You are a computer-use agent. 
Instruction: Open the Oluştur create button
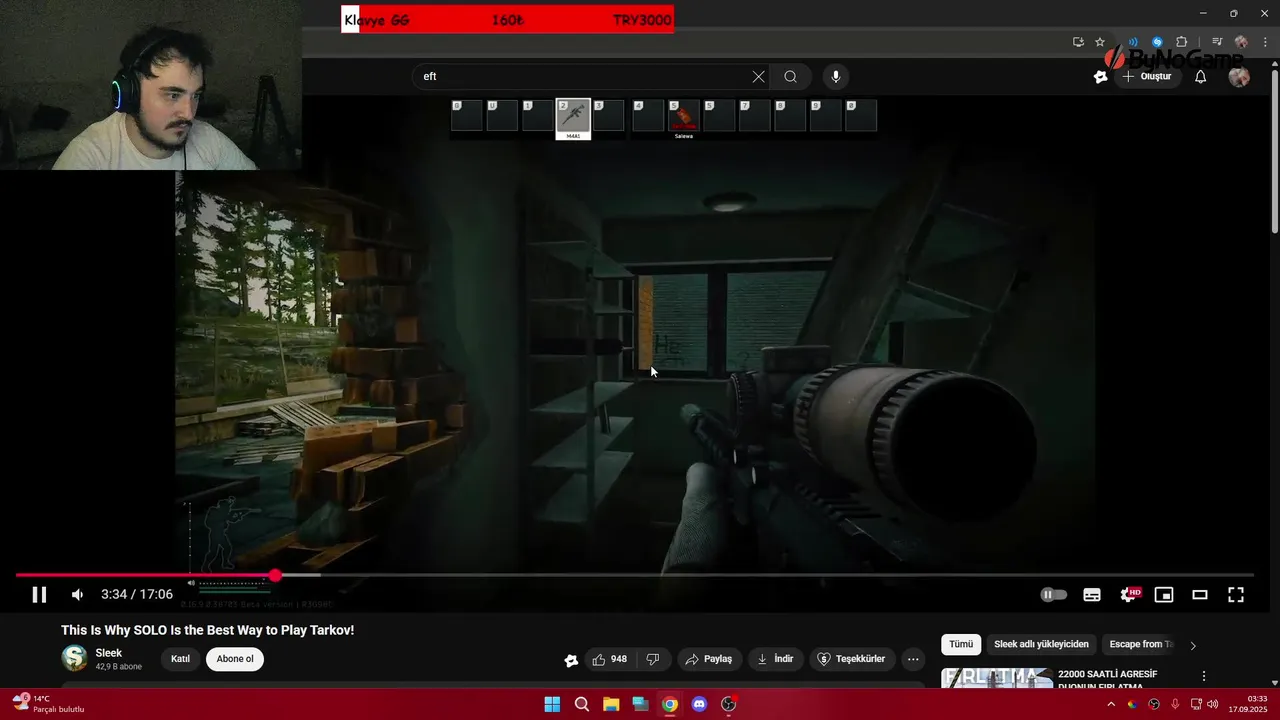tap(1147, 77)
